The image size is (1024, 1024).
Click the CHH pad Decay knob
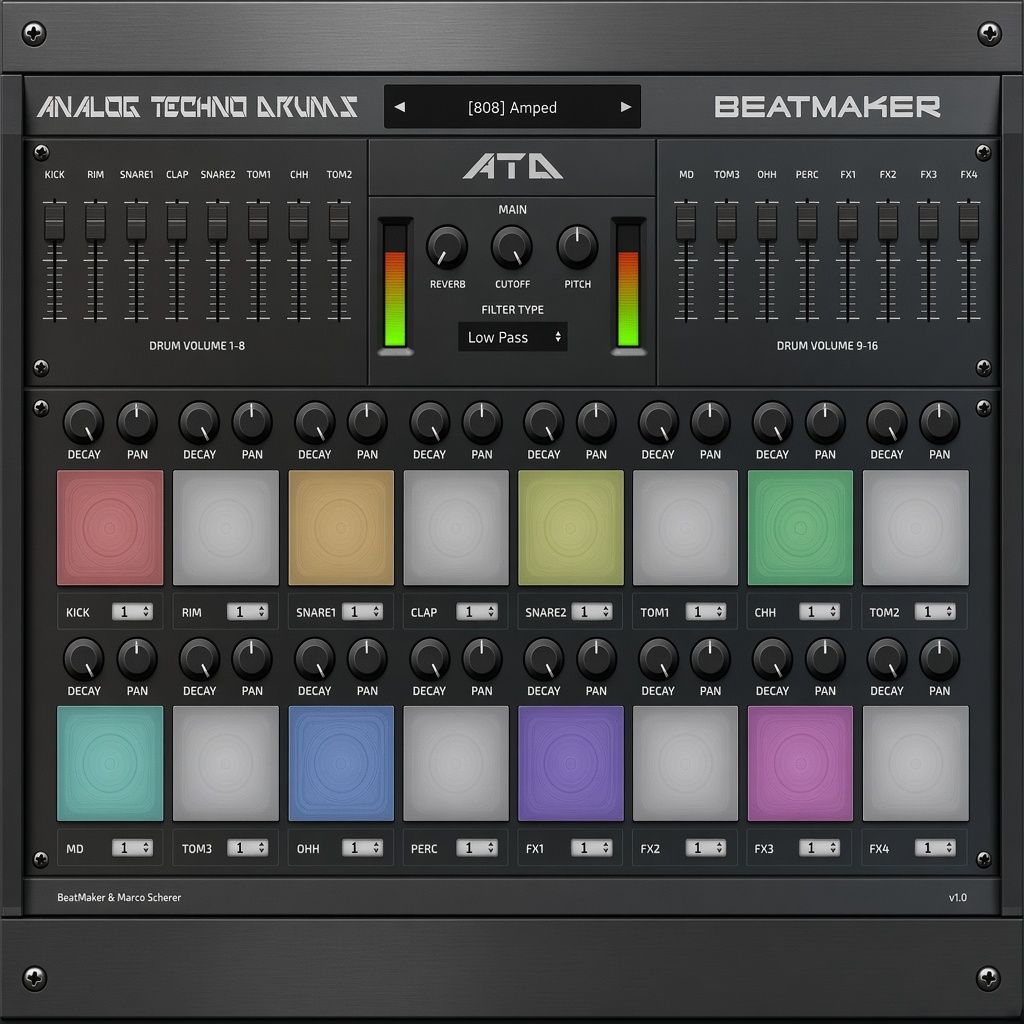coord(773,423)
